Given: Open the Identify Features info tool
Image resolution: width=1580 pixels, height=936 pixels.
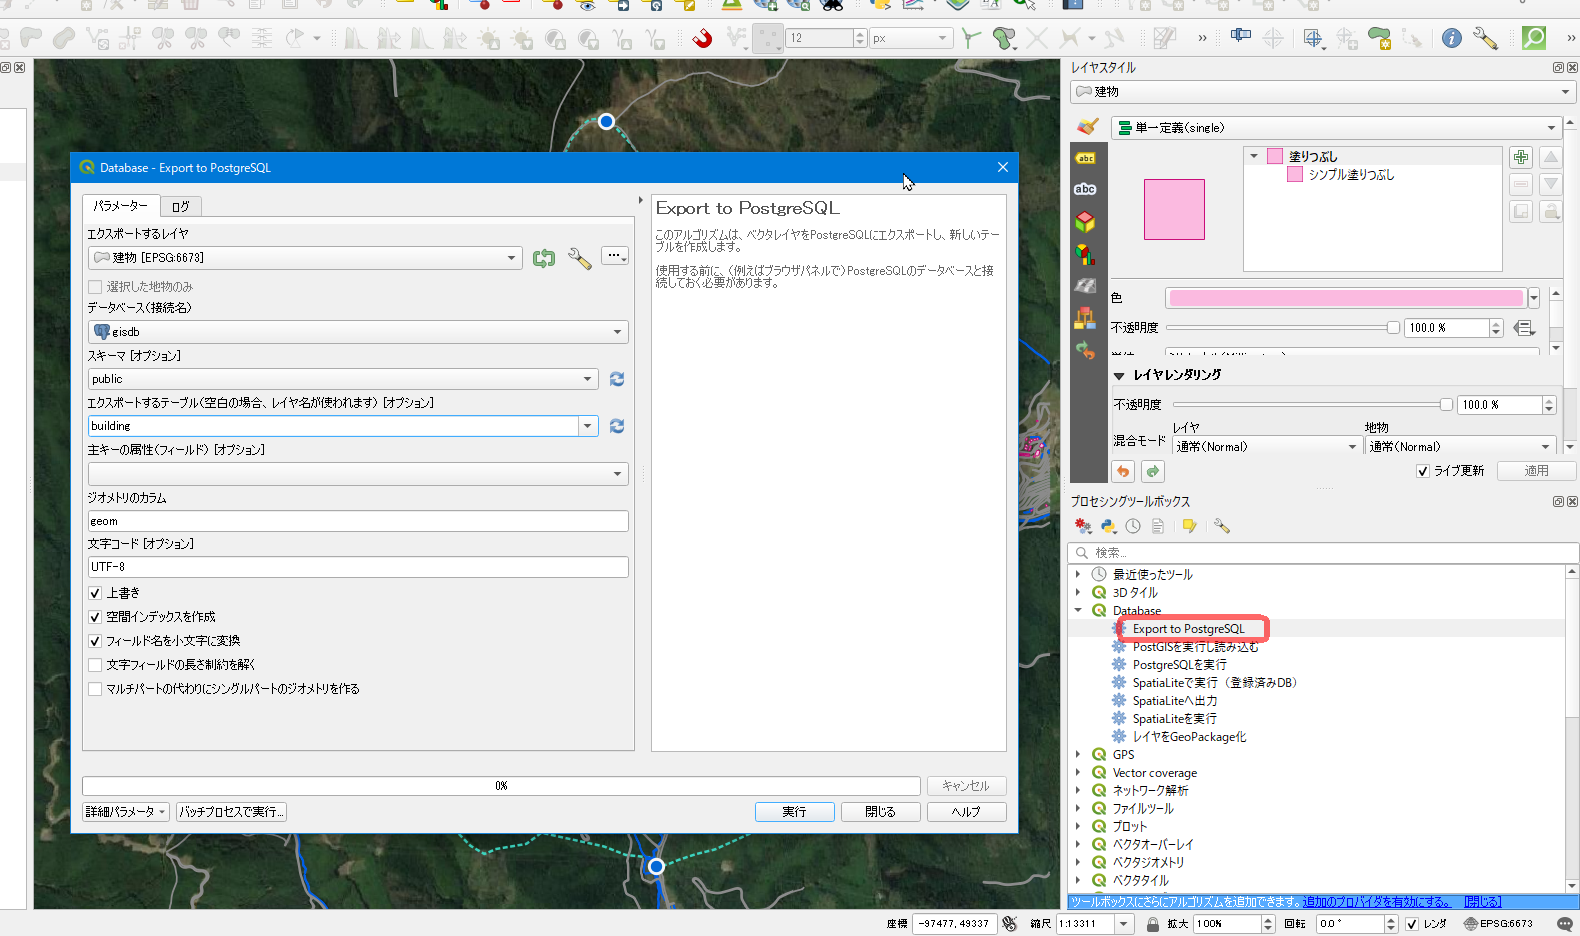Looking at the screenshot, I should click(1452, 38).
